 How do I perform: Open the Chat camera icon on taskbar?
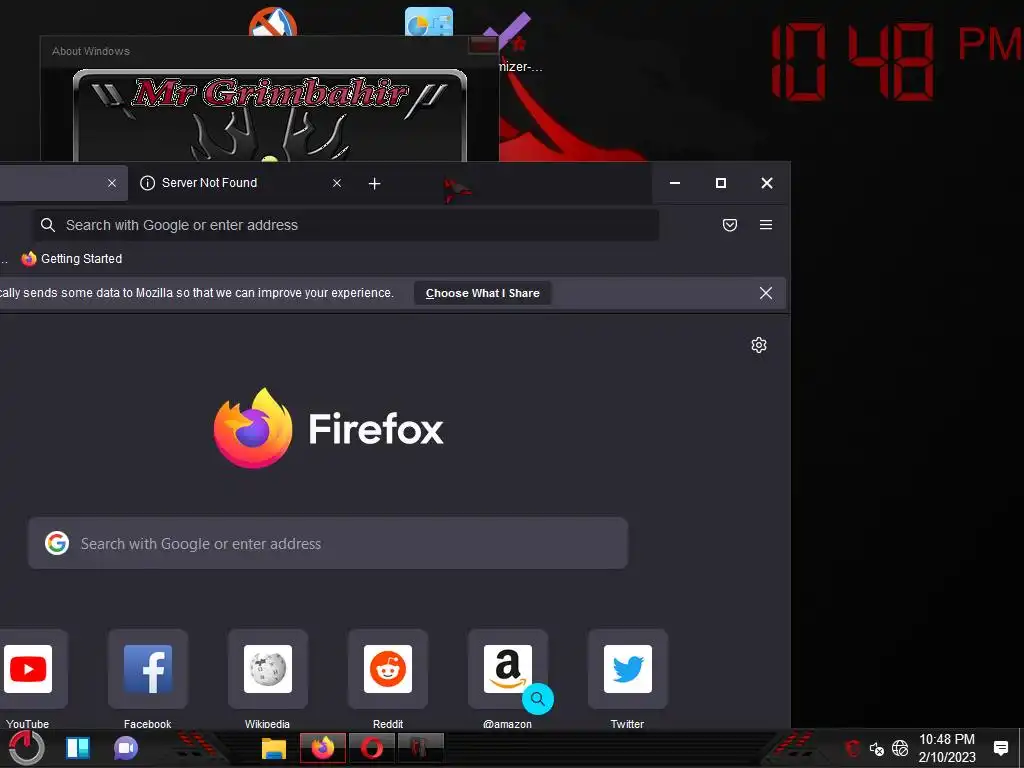click(126, 748)
